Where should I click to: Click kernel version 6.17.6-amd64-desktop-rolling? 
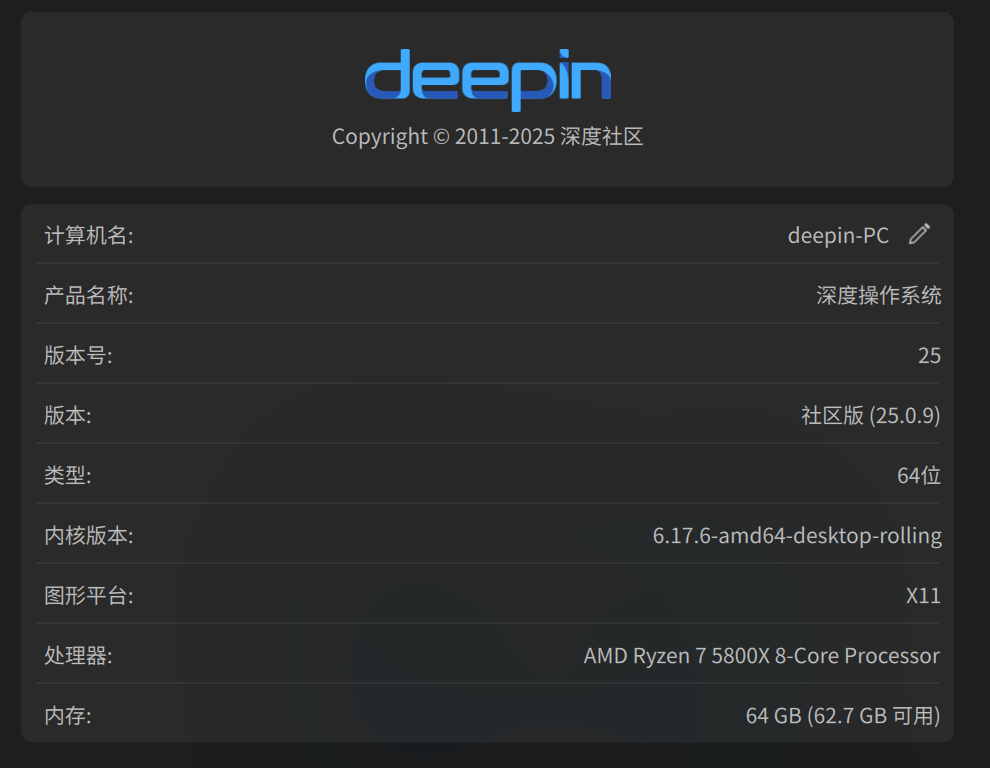(x=797, y=536)
